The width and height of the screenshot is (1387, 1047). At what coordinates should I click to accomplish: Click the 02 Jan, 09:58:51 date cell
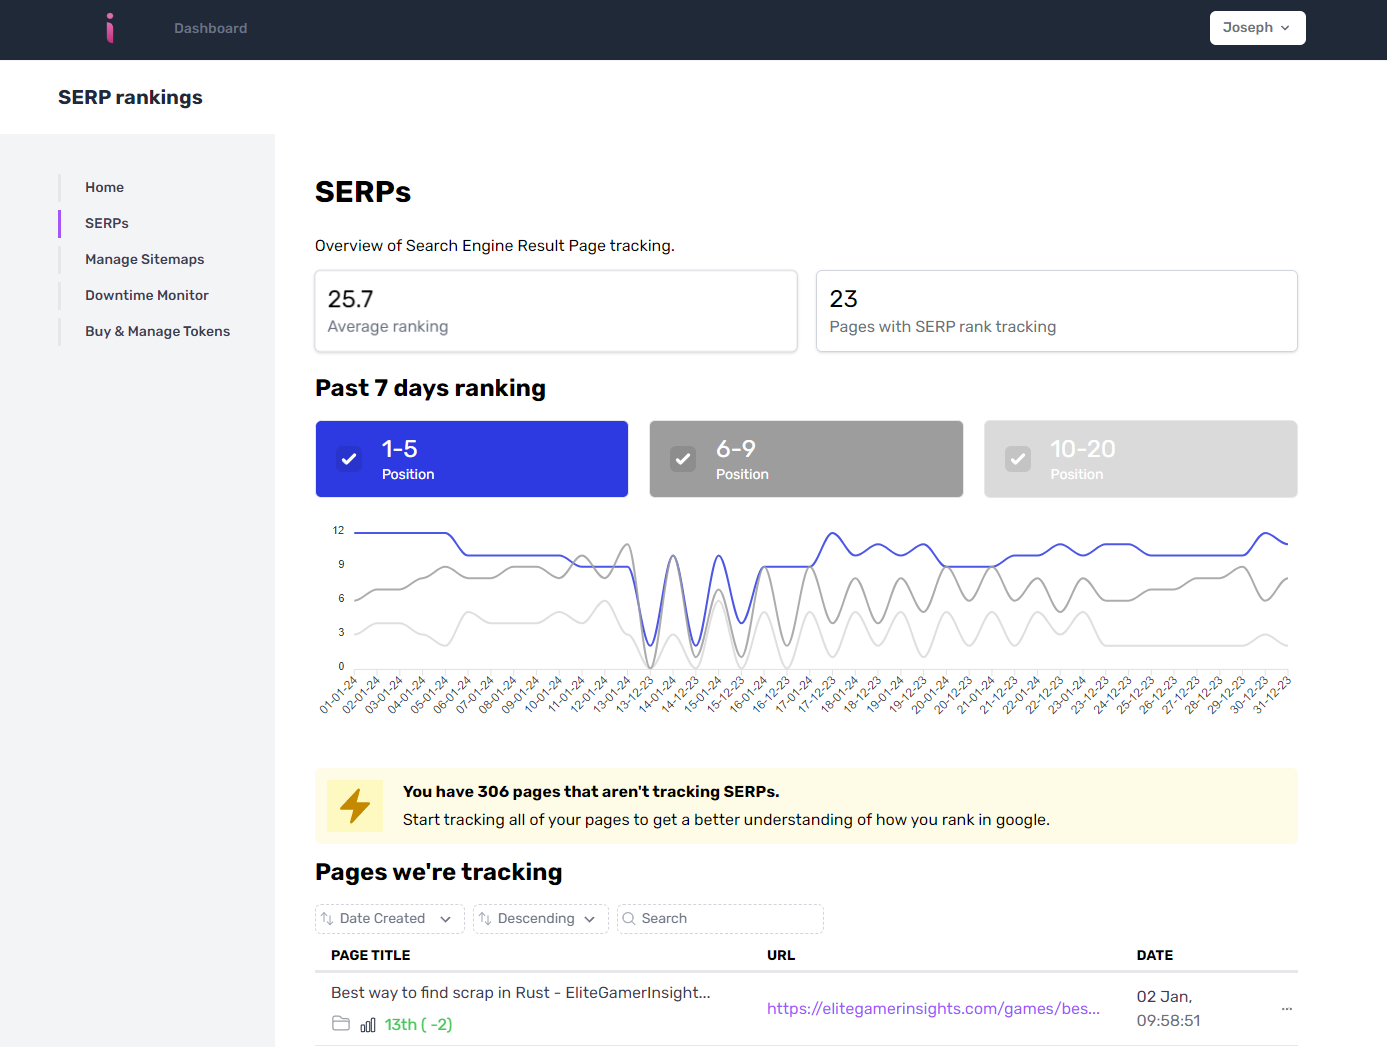coord(1169,1009)
